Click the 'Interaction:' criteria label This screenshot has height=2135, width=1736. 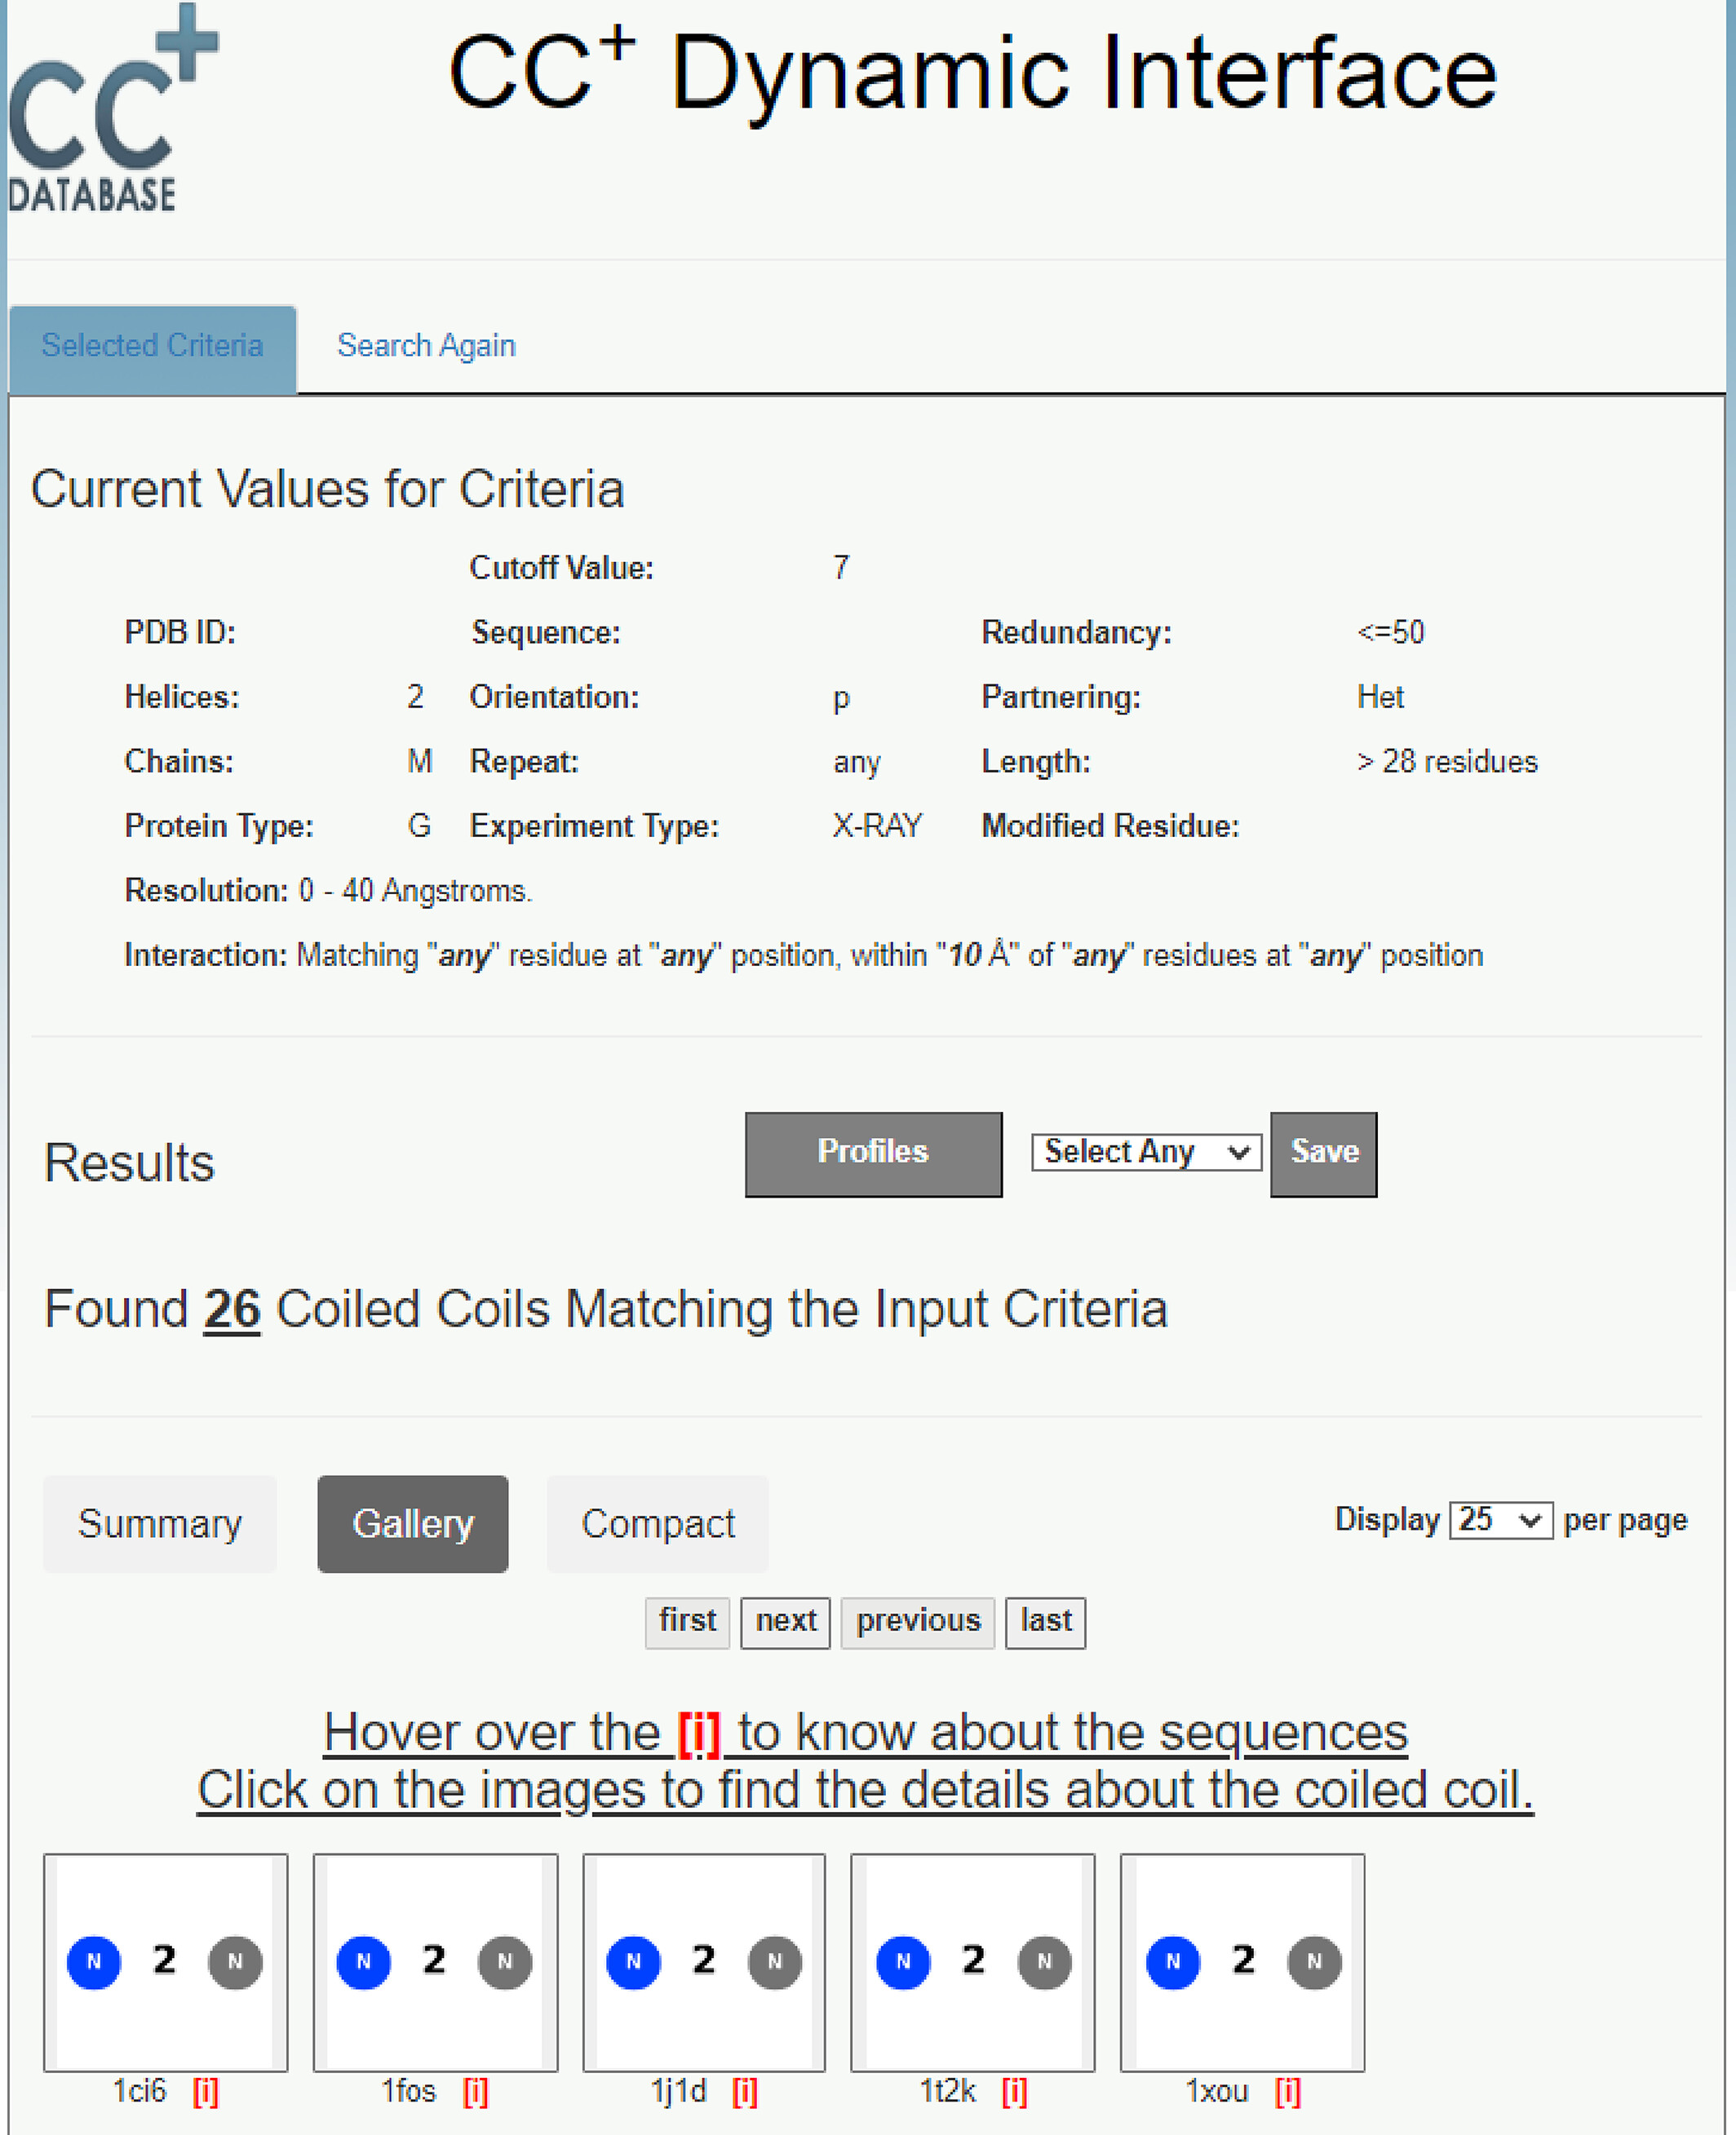[206, 956]
